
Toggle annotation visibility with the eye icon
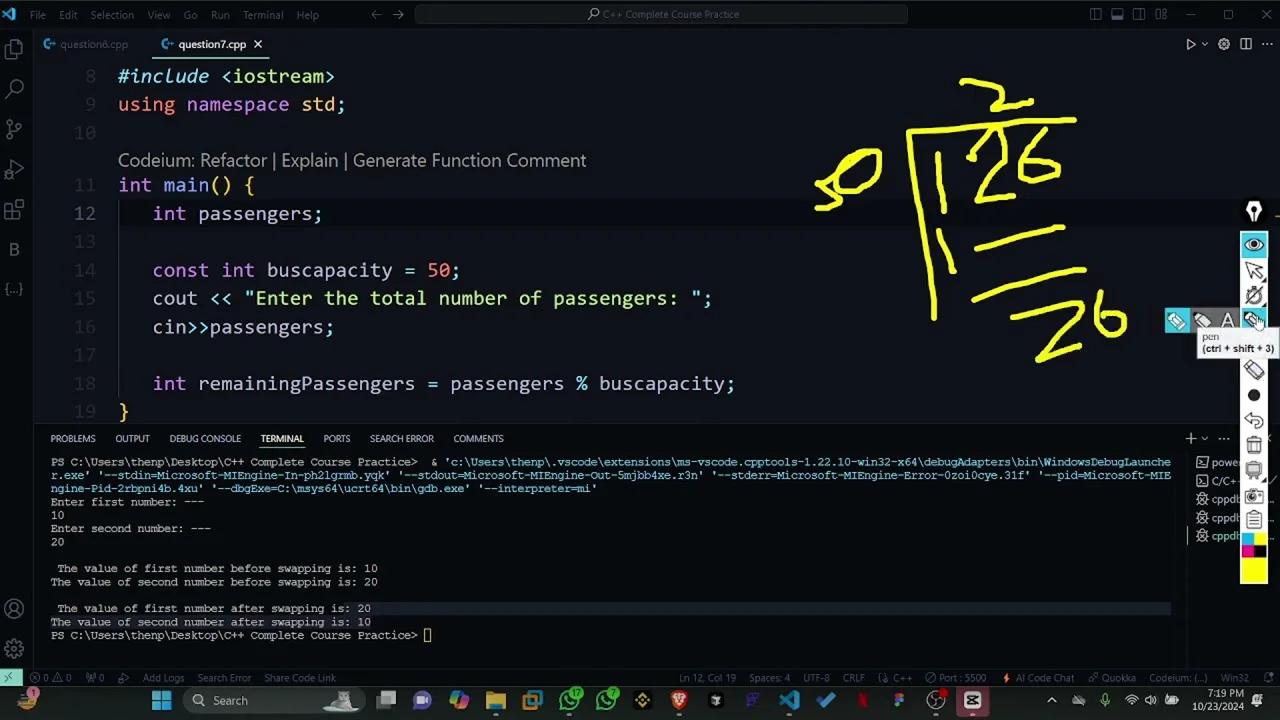tap(1254, 245)
